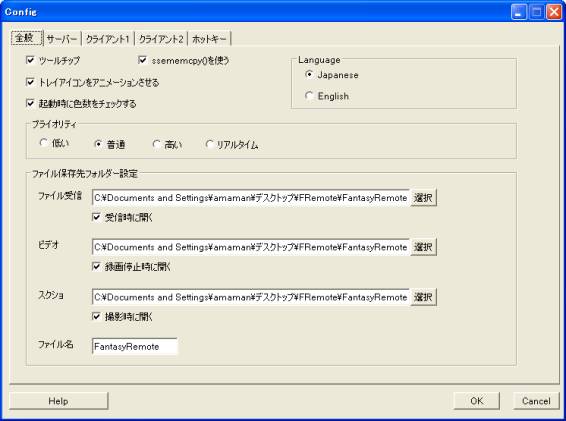Click 選択 button for ビデオ folder
The width and height of the screenshot is (566, 421).
pos(423,247)
